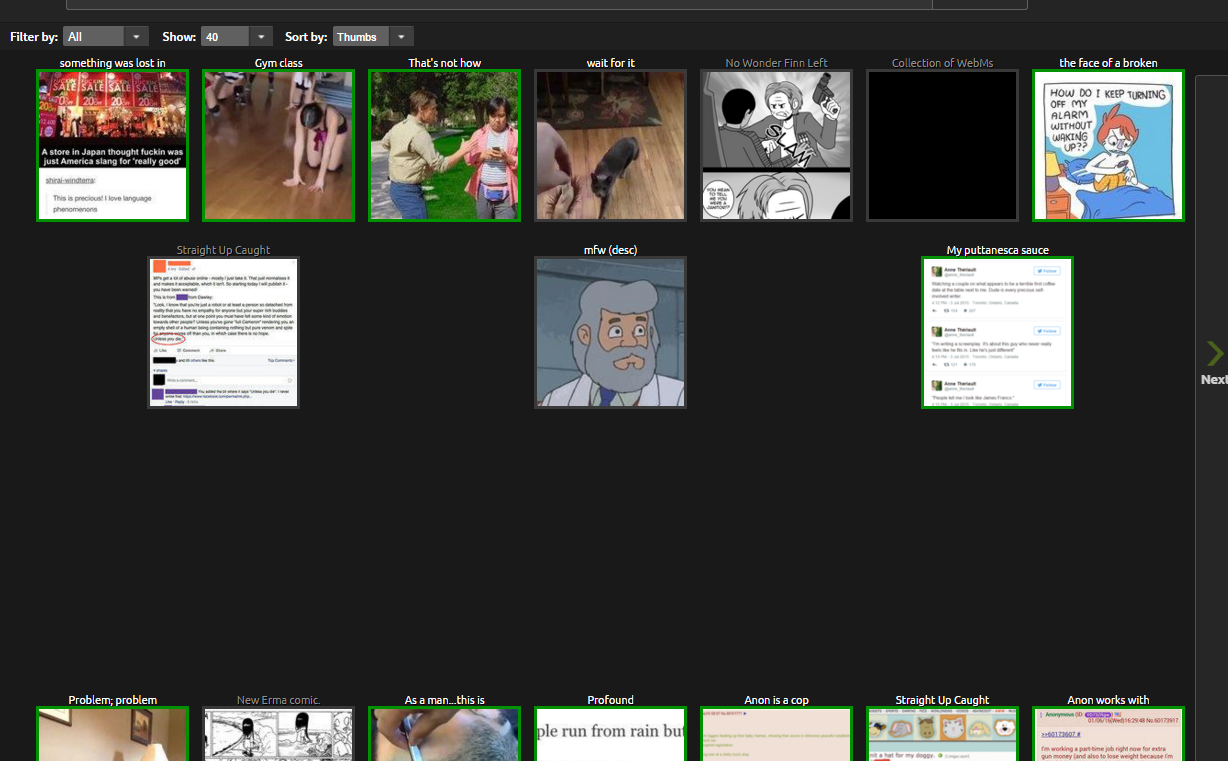Click the 'Problem; problem' title link
This screenshot has width=1228, height=761.
click(x=112, y=700)
